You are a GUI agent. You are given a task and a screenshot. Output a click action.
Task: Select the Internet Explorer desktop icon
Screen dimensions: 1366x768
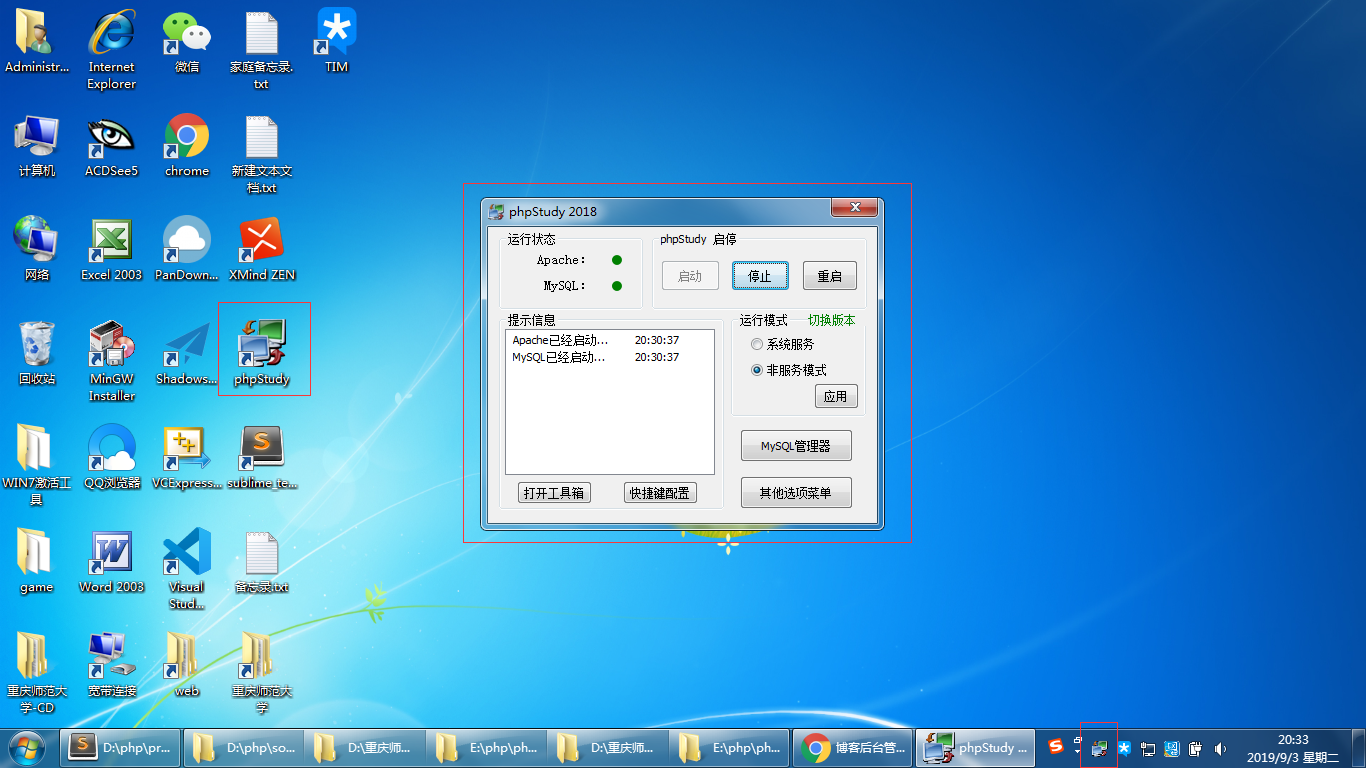click(111, 48)
